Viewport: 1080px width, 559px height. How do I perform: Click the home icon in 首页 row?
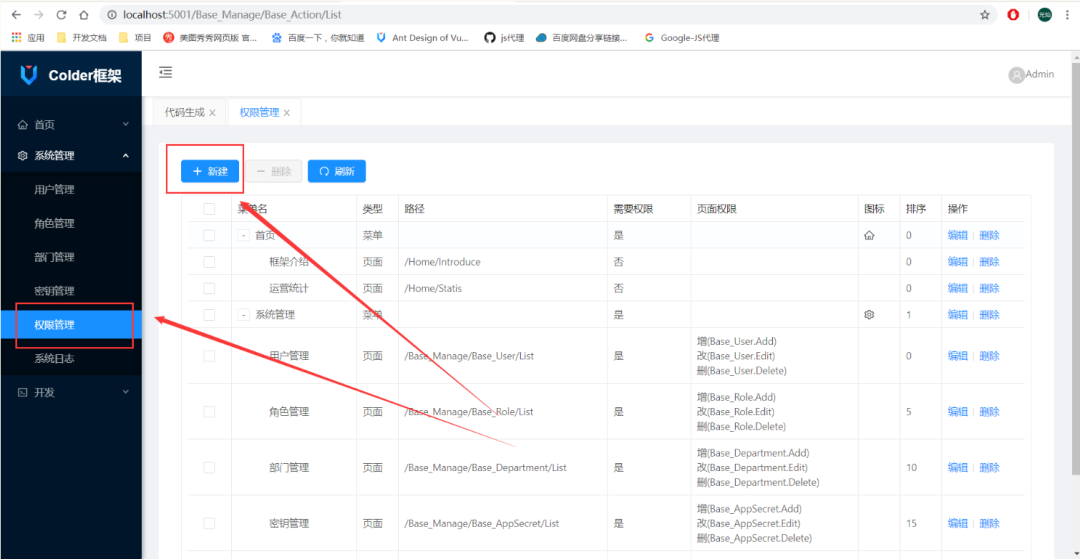click(869, 235)
